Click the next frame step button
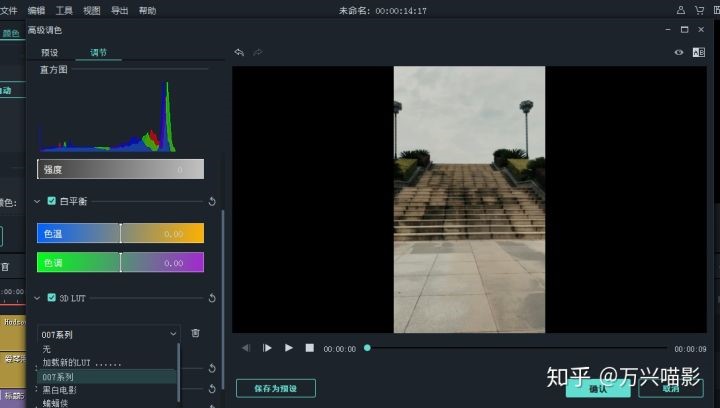 [x=267, y=348]
